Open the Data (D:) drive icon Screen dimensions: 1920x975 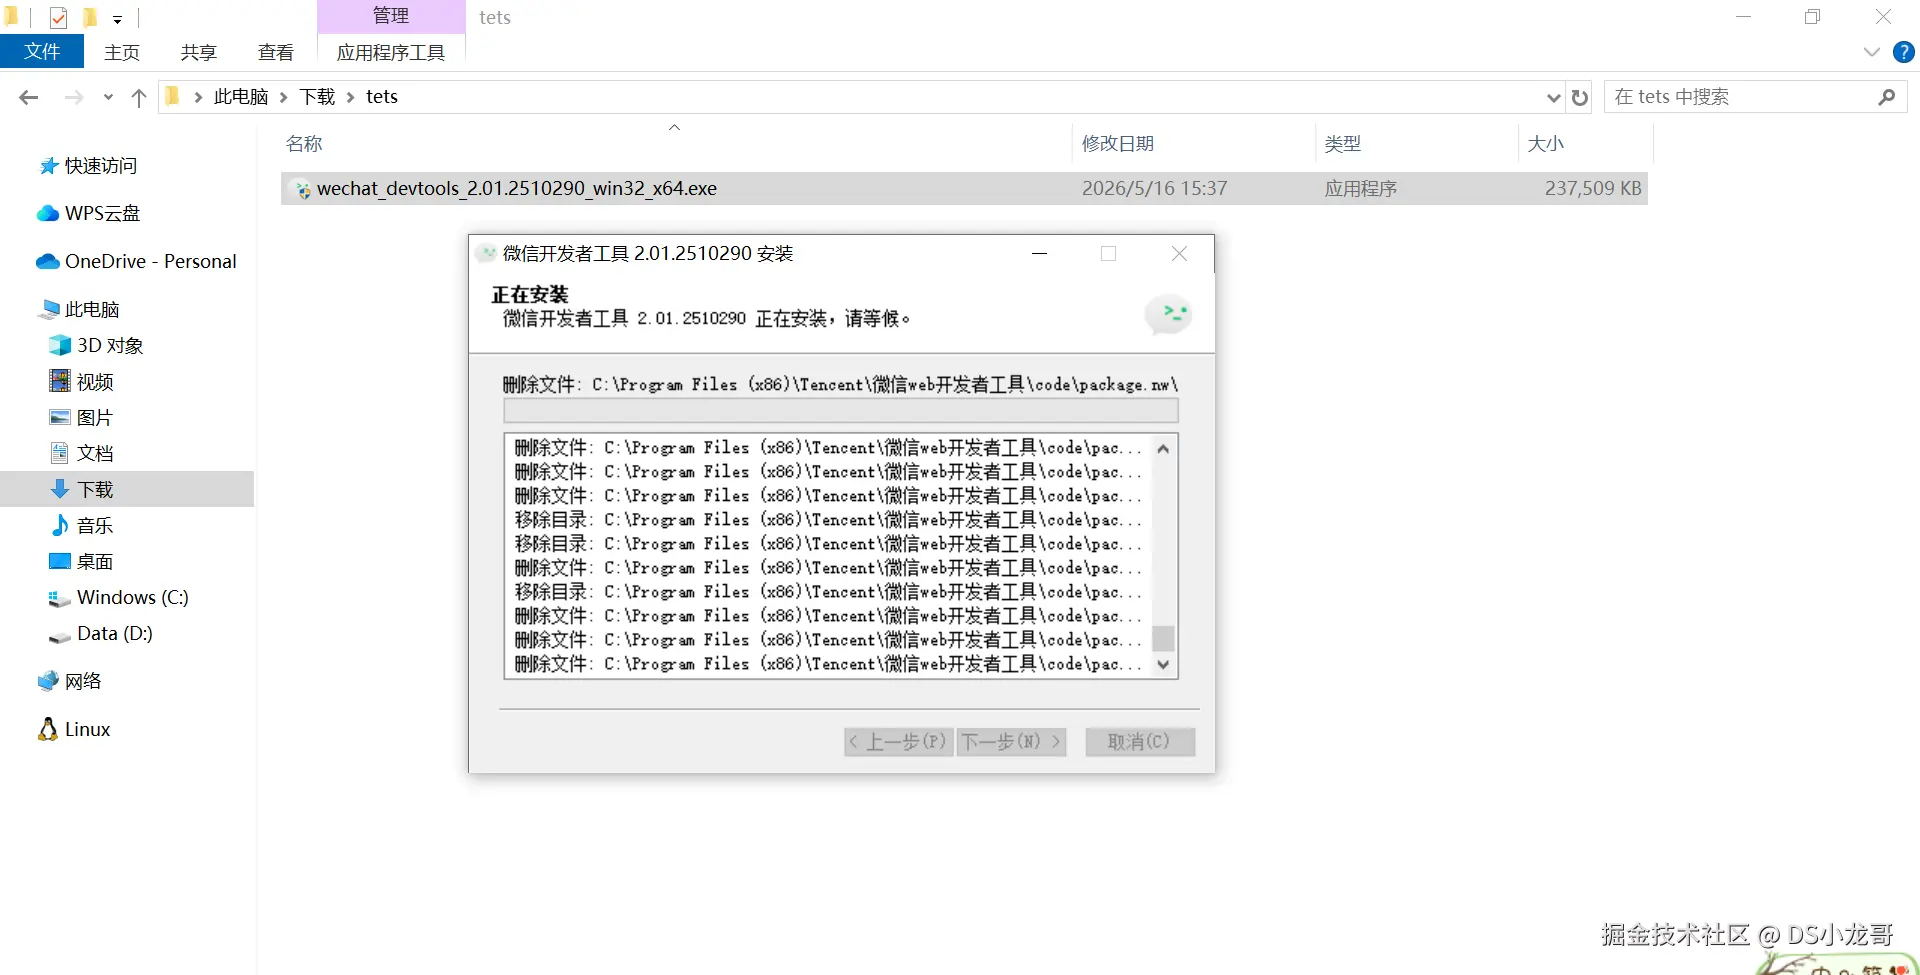pyautogui.click(x=60, y=636)
